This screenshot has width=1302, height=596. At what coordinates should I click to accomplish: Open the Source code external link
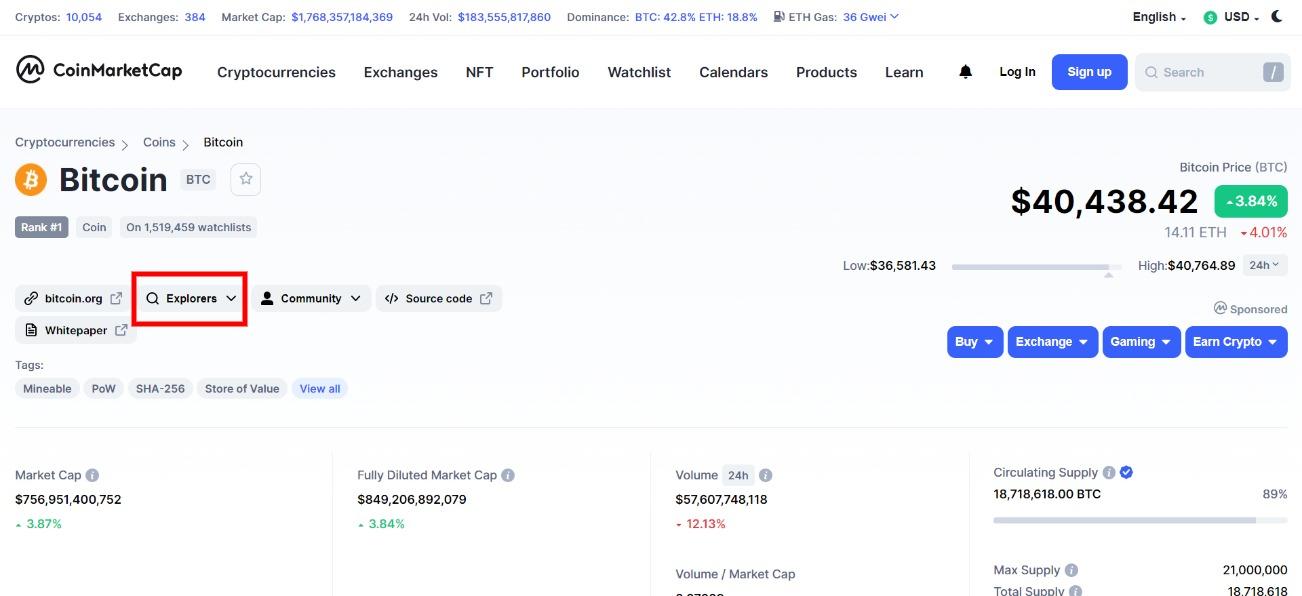pyautogui.click(x=439, y=298)
